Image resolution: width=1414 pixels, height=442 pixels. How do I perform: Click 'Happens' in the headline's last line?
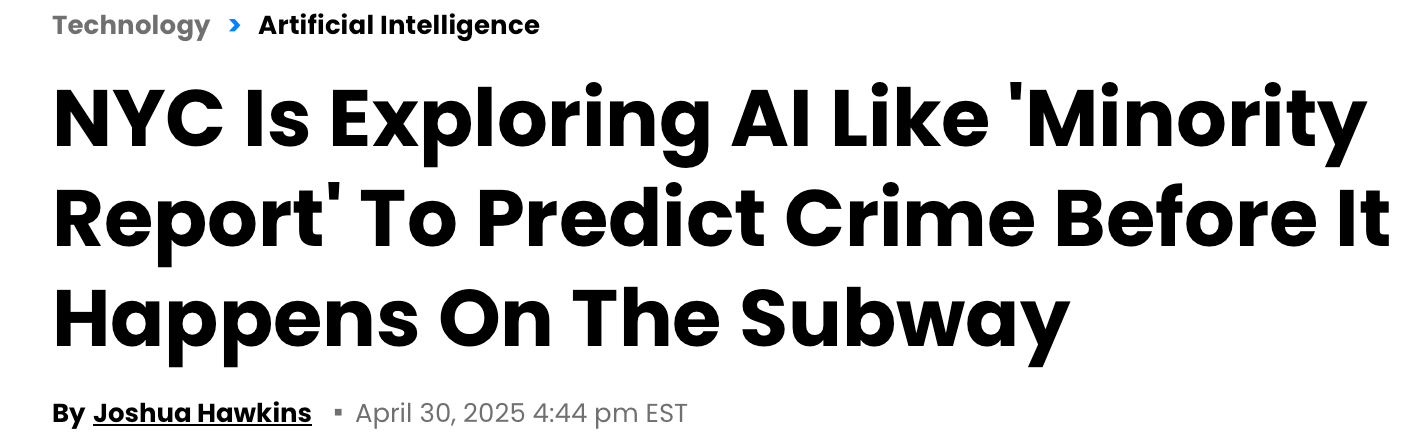point(236,322)
